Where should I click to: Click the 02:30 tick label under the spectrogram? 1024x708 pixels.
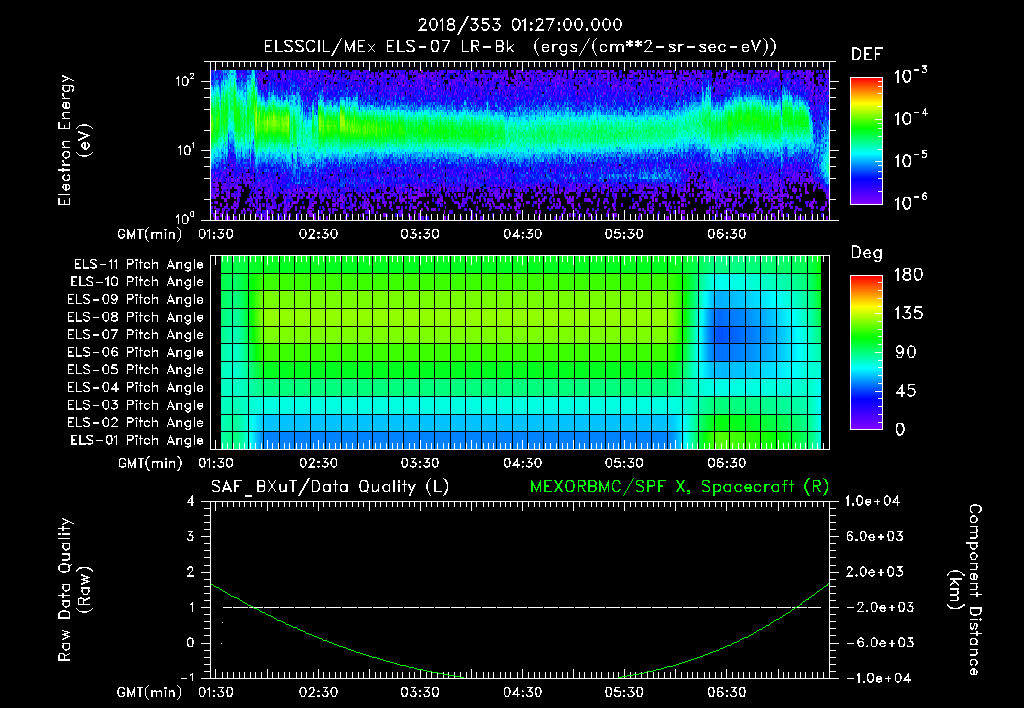point(318,234)
